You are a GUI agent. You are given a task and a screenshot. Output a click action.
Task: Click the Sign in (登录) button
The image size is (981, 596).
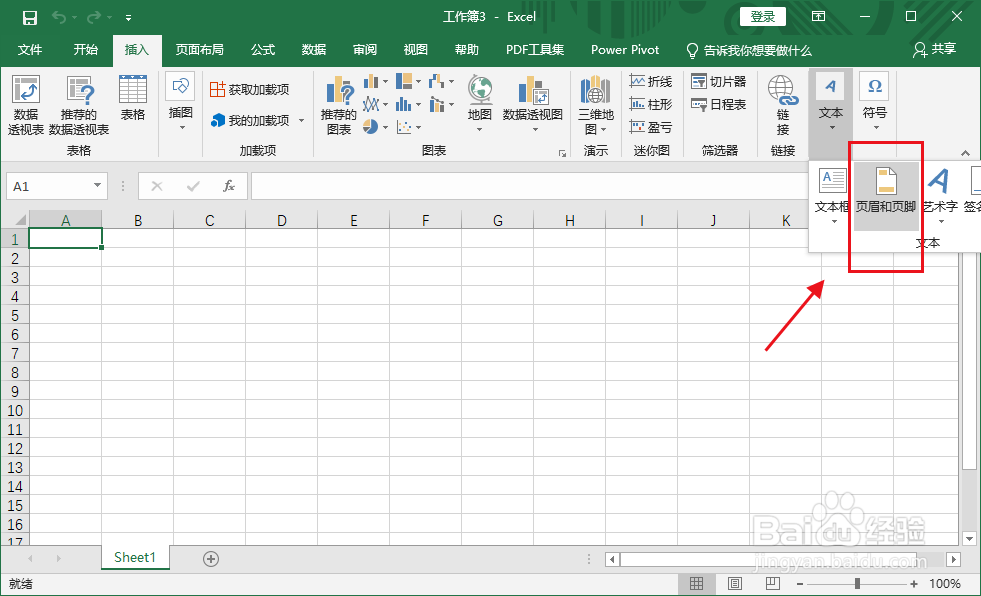point(763,17)
